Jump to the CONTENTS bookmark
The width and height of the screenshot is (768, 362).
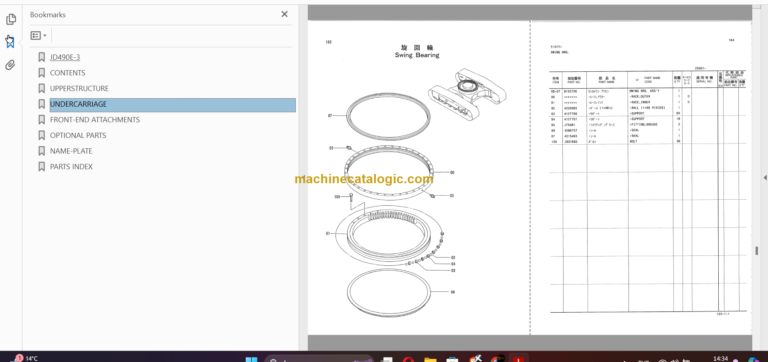[x=68, y=73]
